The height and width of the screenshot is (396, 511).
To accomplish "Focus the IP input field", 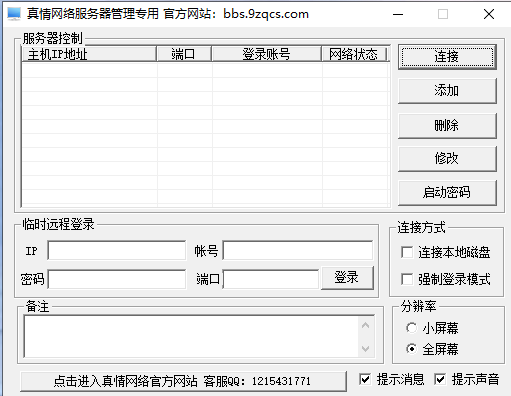I will coord(117,250).
